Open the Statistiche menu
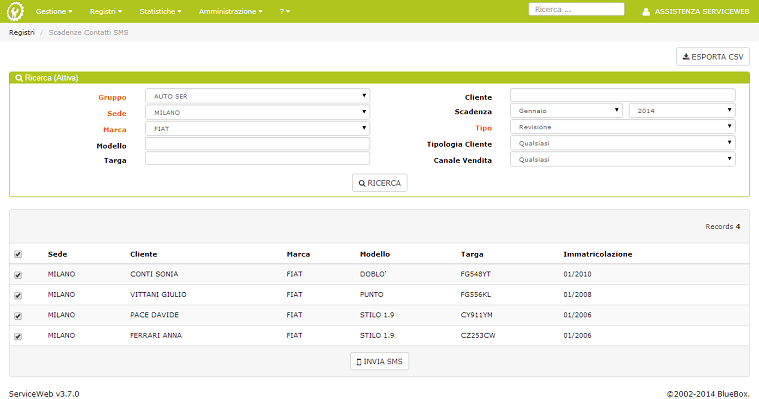This screenshot has height=399, width=759. tap(160, 11)
